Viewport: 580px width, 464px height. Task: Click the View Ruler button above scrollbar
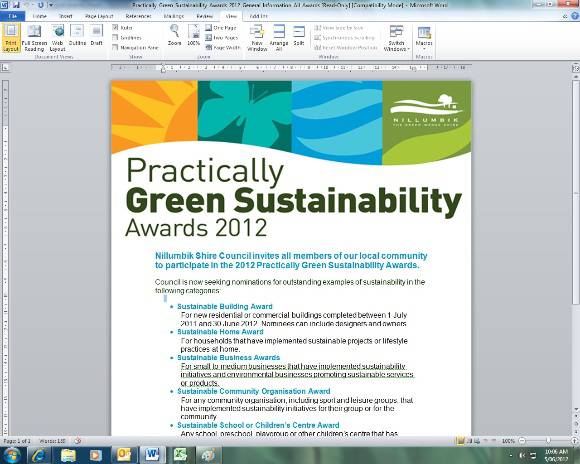tap(576, 68)
